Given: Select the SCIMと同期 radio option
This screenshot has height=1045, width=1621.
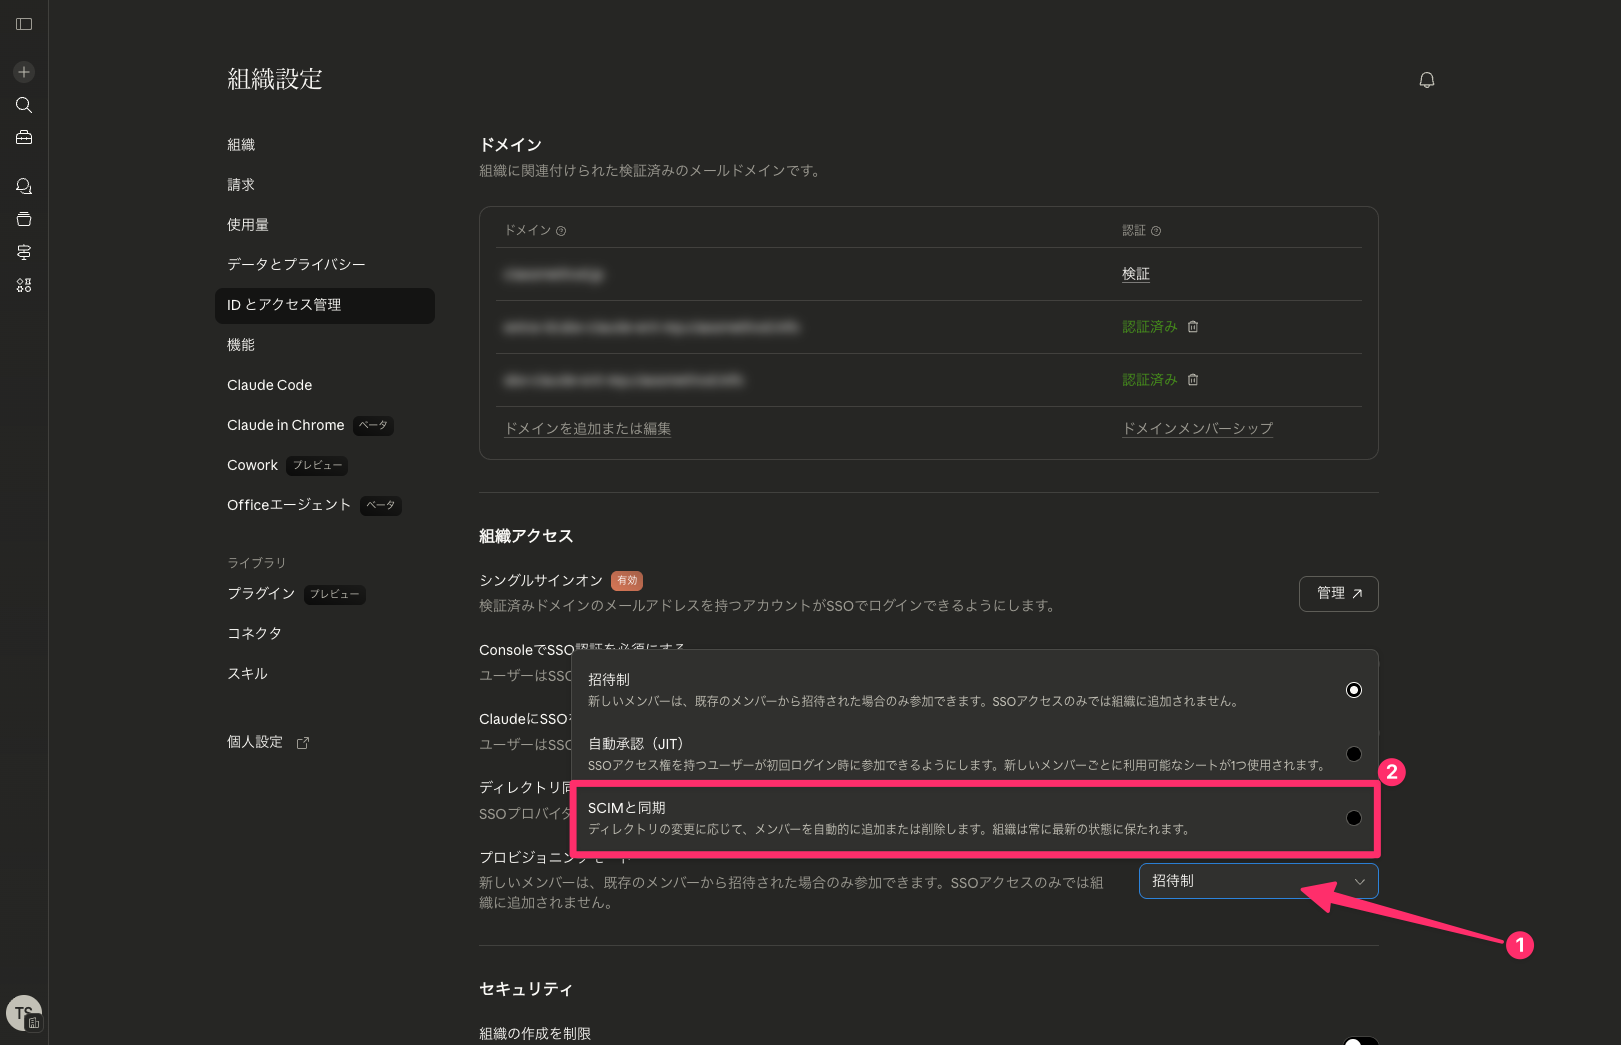Looking at the screenshot, I should point(1353,818).
